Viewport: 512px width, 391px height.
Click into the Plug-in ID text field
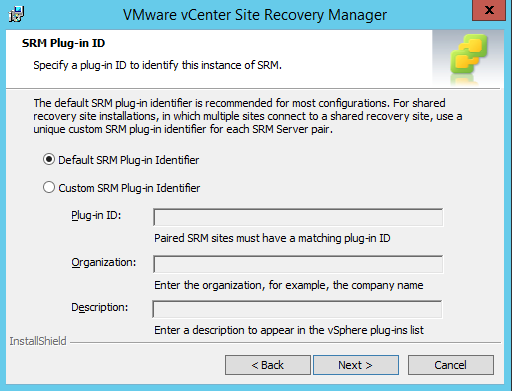tap(298, 217)
